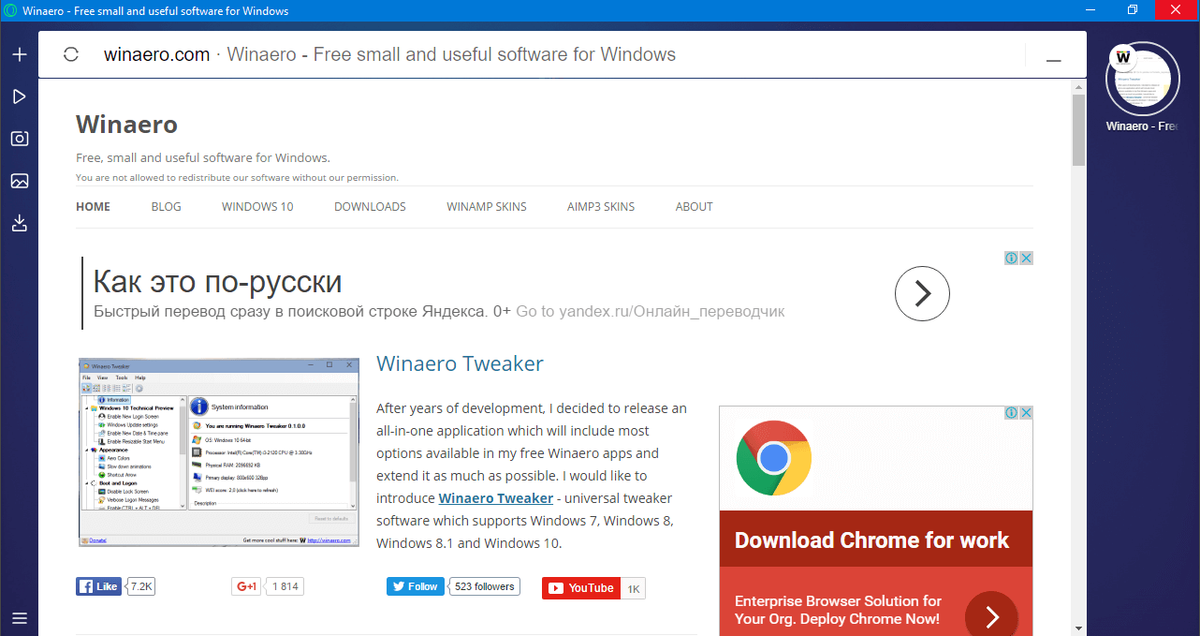
Task: Follow Winaero on Twitter
Action: tap(414, 587)
